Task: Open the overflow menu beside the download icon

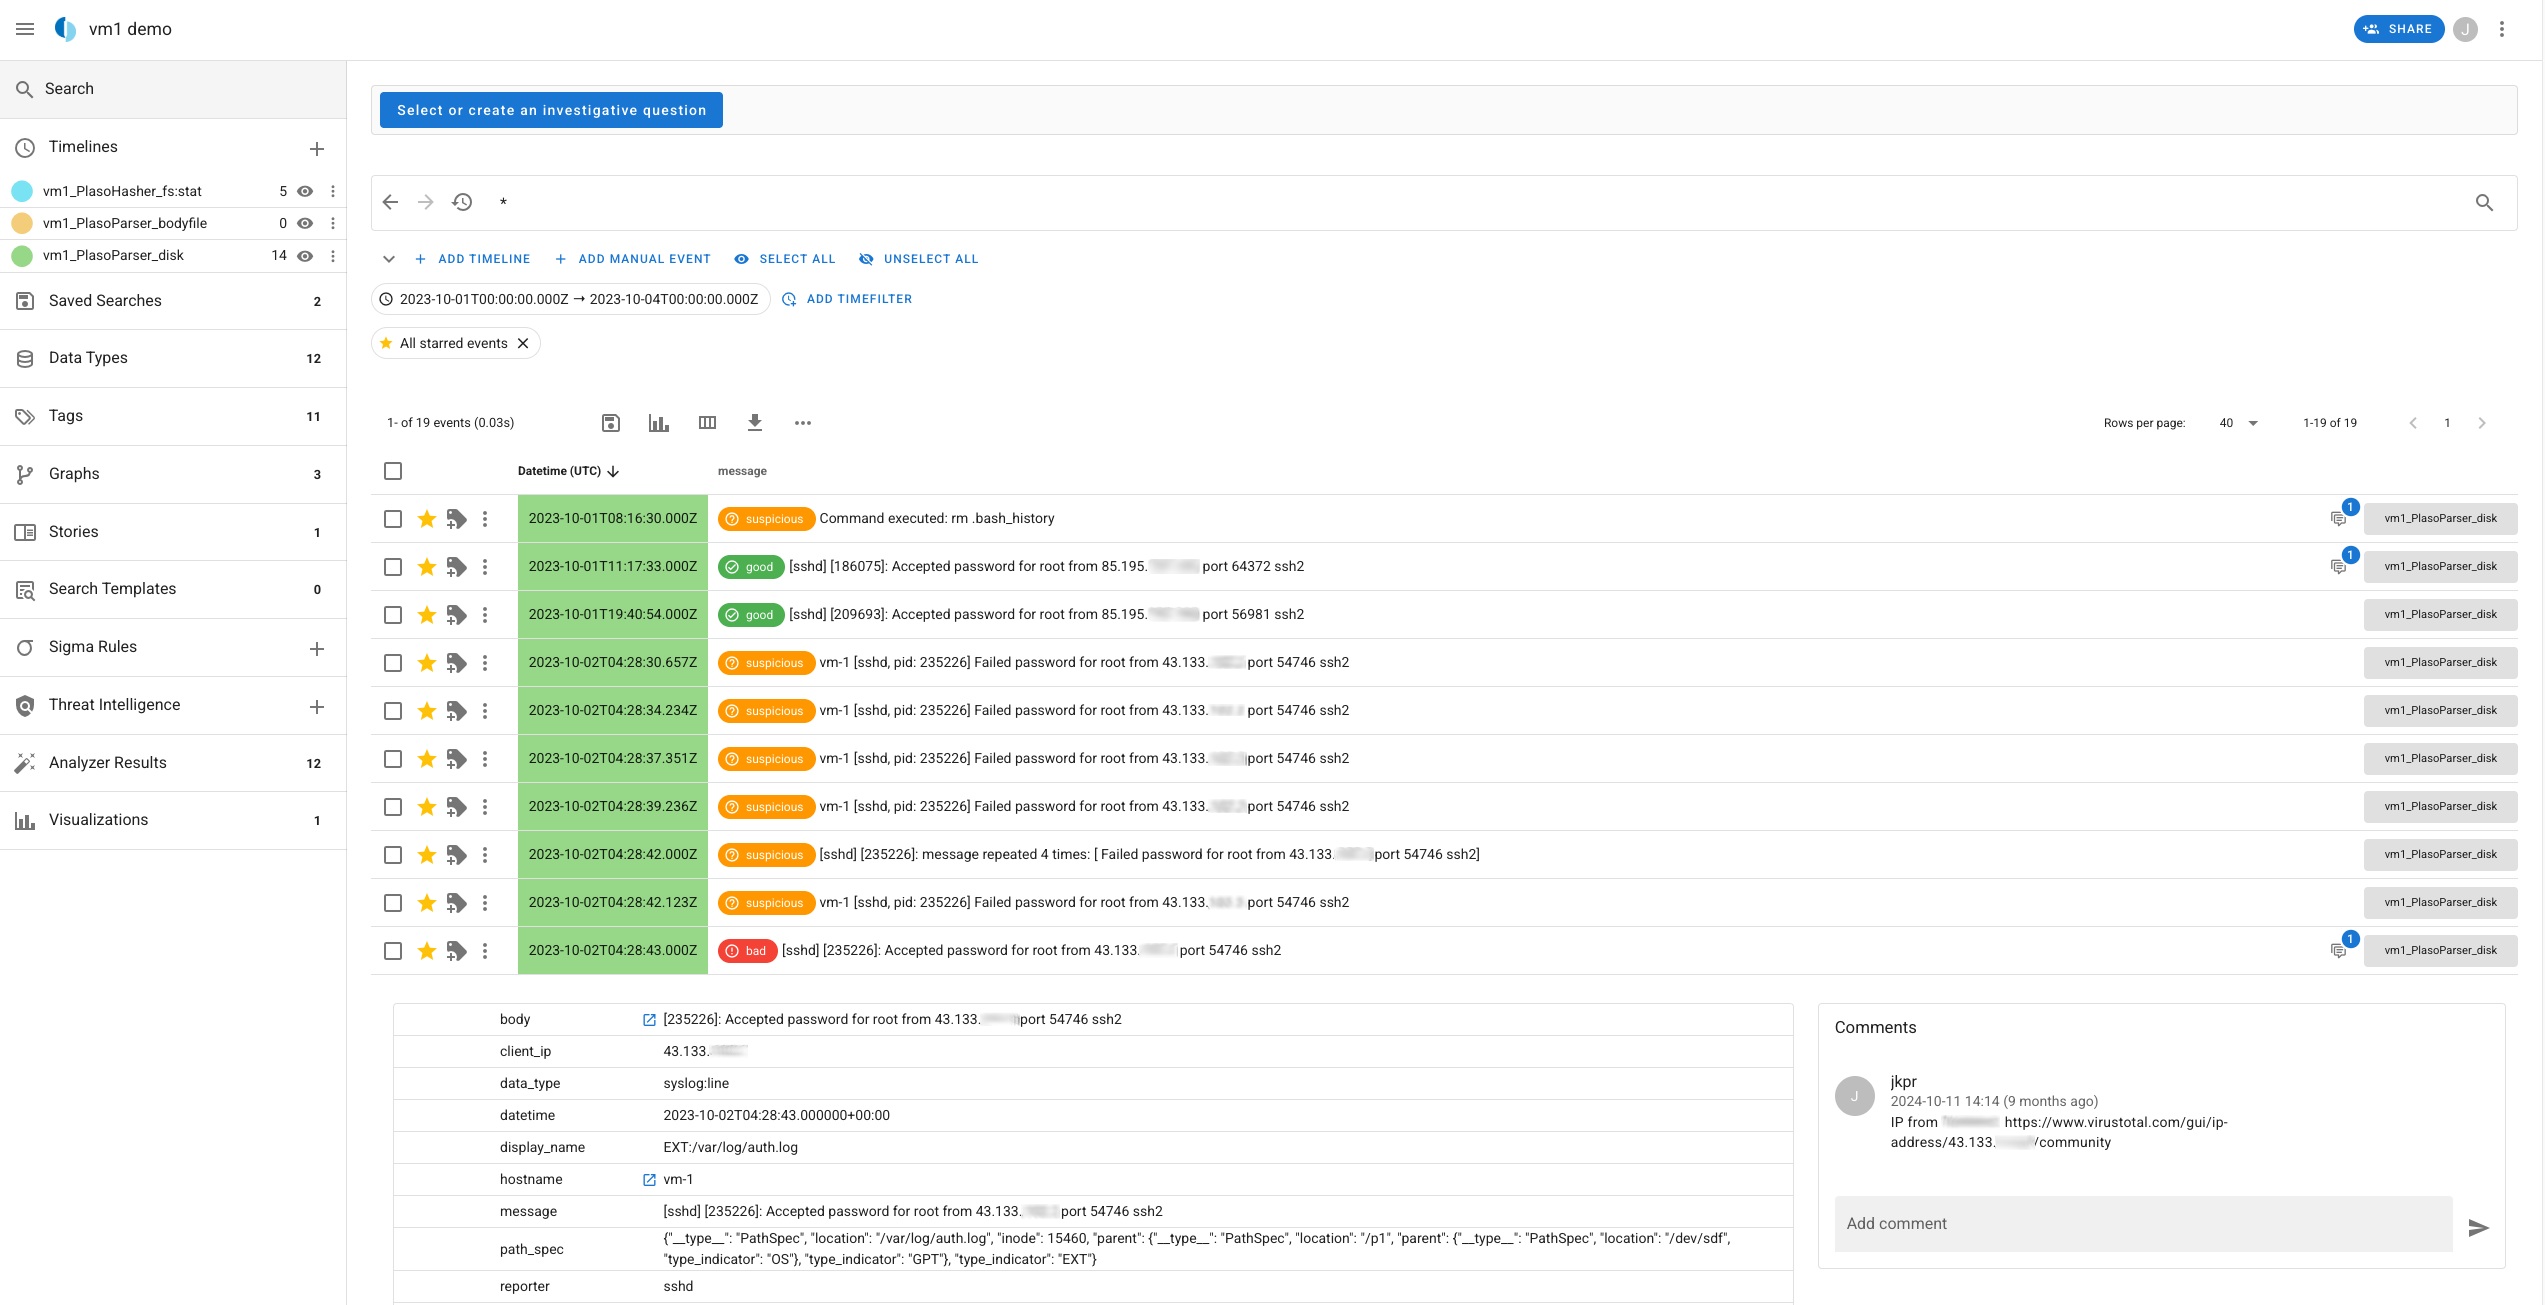Action: [803, 422]
